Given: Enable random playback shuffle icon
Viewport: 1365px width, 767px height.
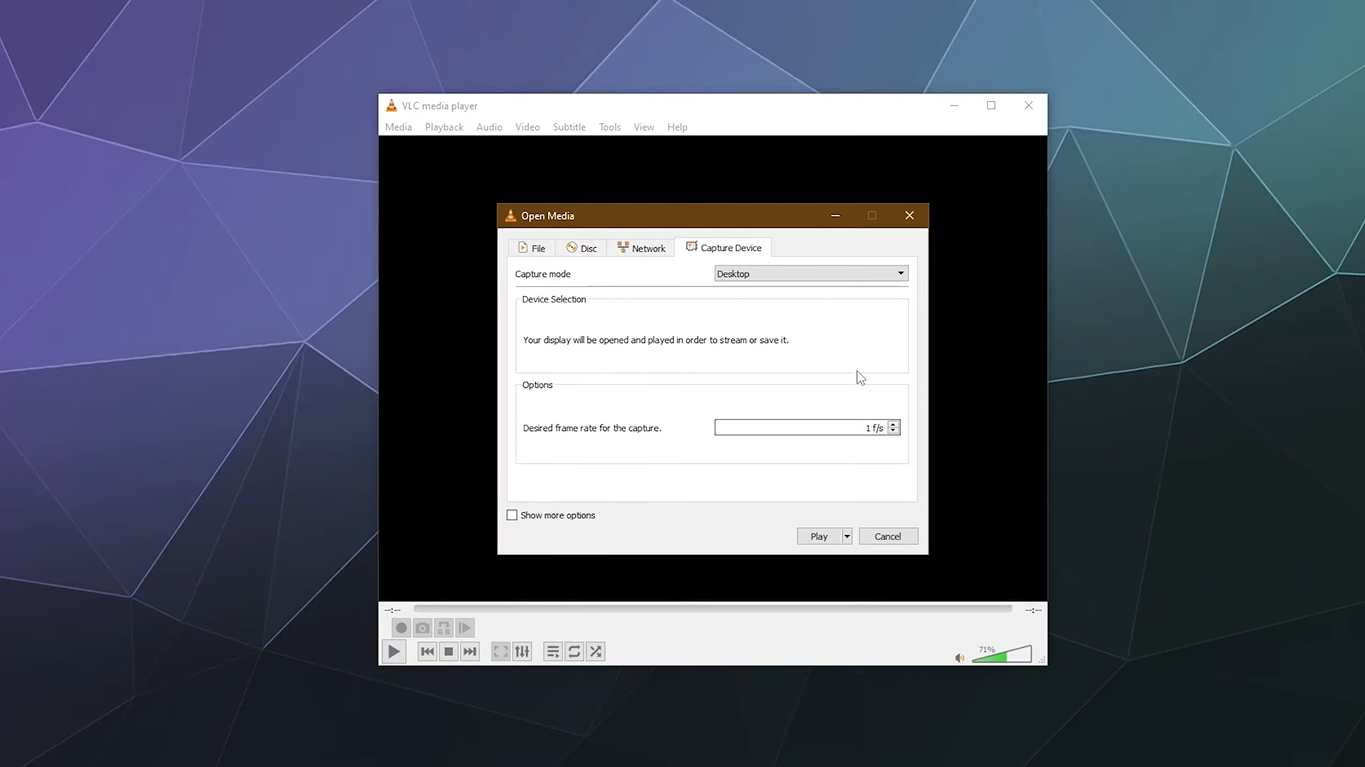Looking at the screenshot, I should (x=595, y=651).
